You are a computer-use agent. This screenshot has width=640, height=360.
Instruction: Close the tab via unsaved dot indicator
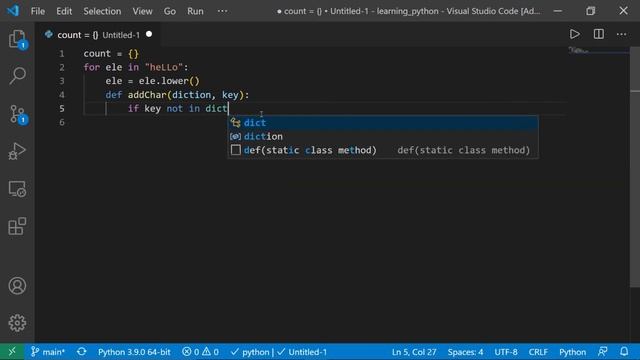coord(149,34)
